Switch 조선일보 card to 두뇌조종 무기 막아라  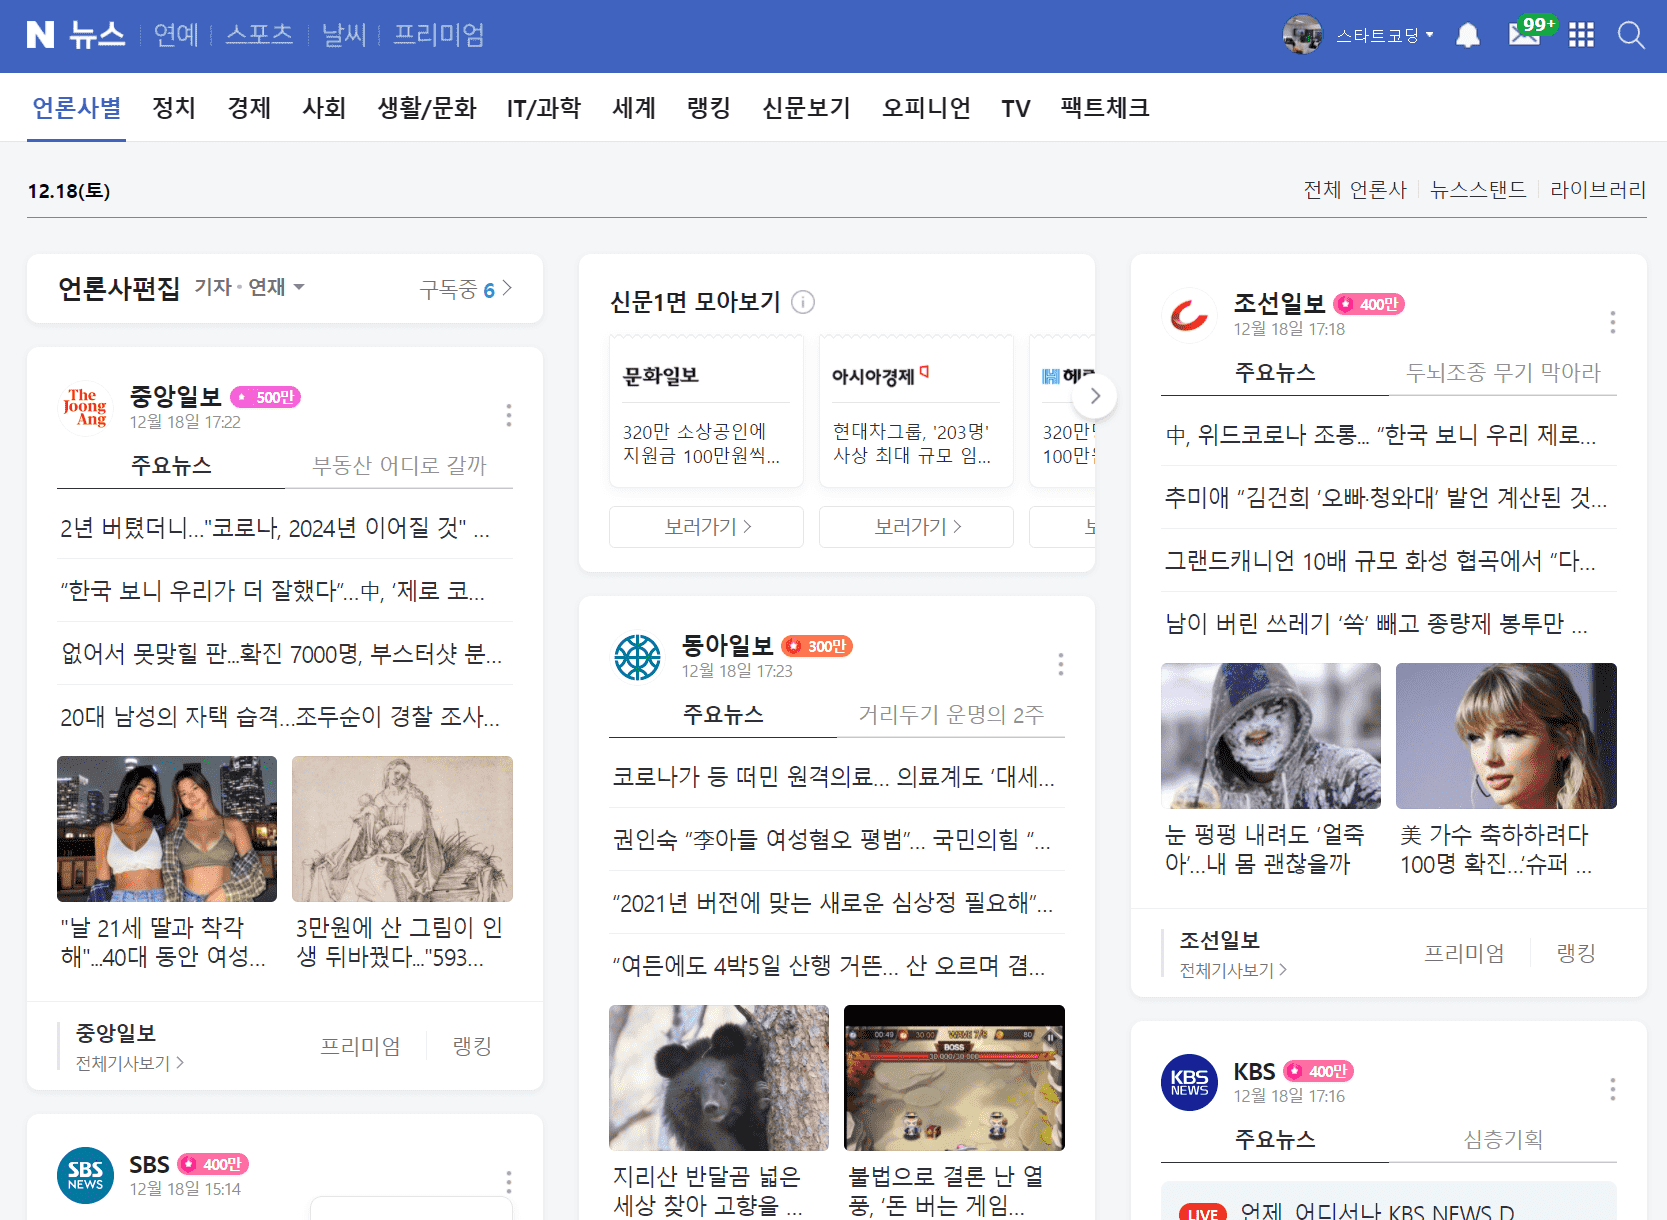[x=1503, y=372]
